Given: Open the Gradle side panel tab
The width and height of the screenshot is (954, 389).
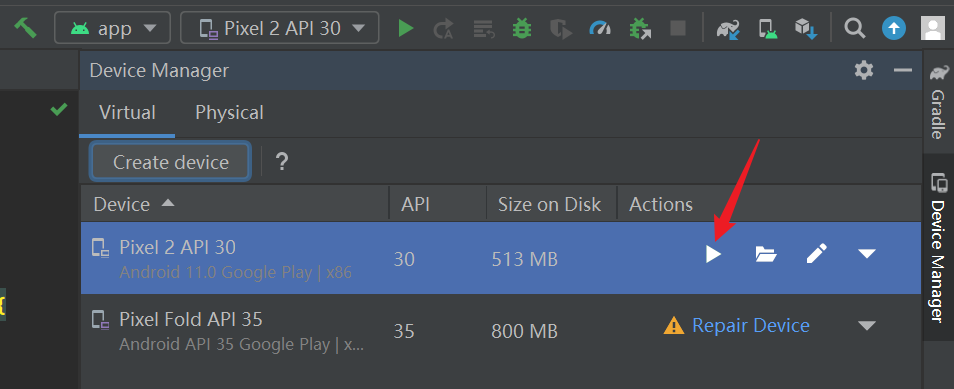Looking at the screenshot, I should [x=938, y=102].
